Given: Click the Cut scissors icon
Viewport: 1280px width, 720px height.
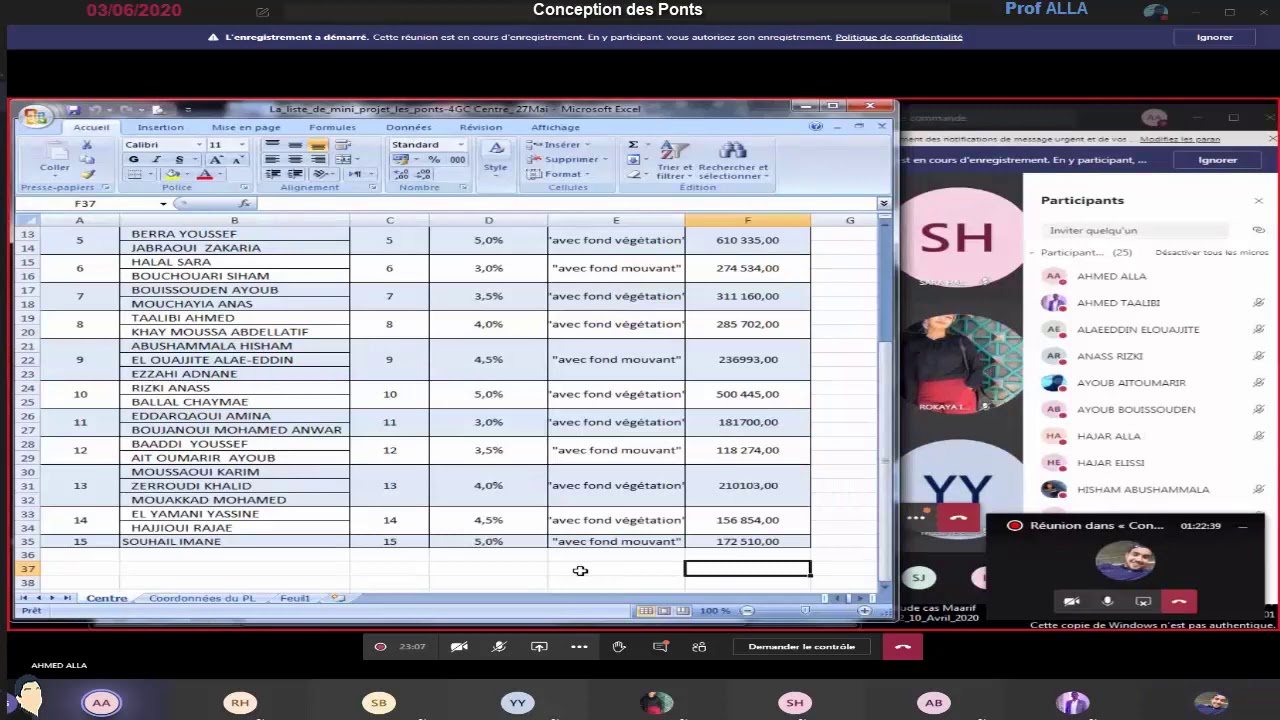Looking at the screenshot, I should point(87,145).
